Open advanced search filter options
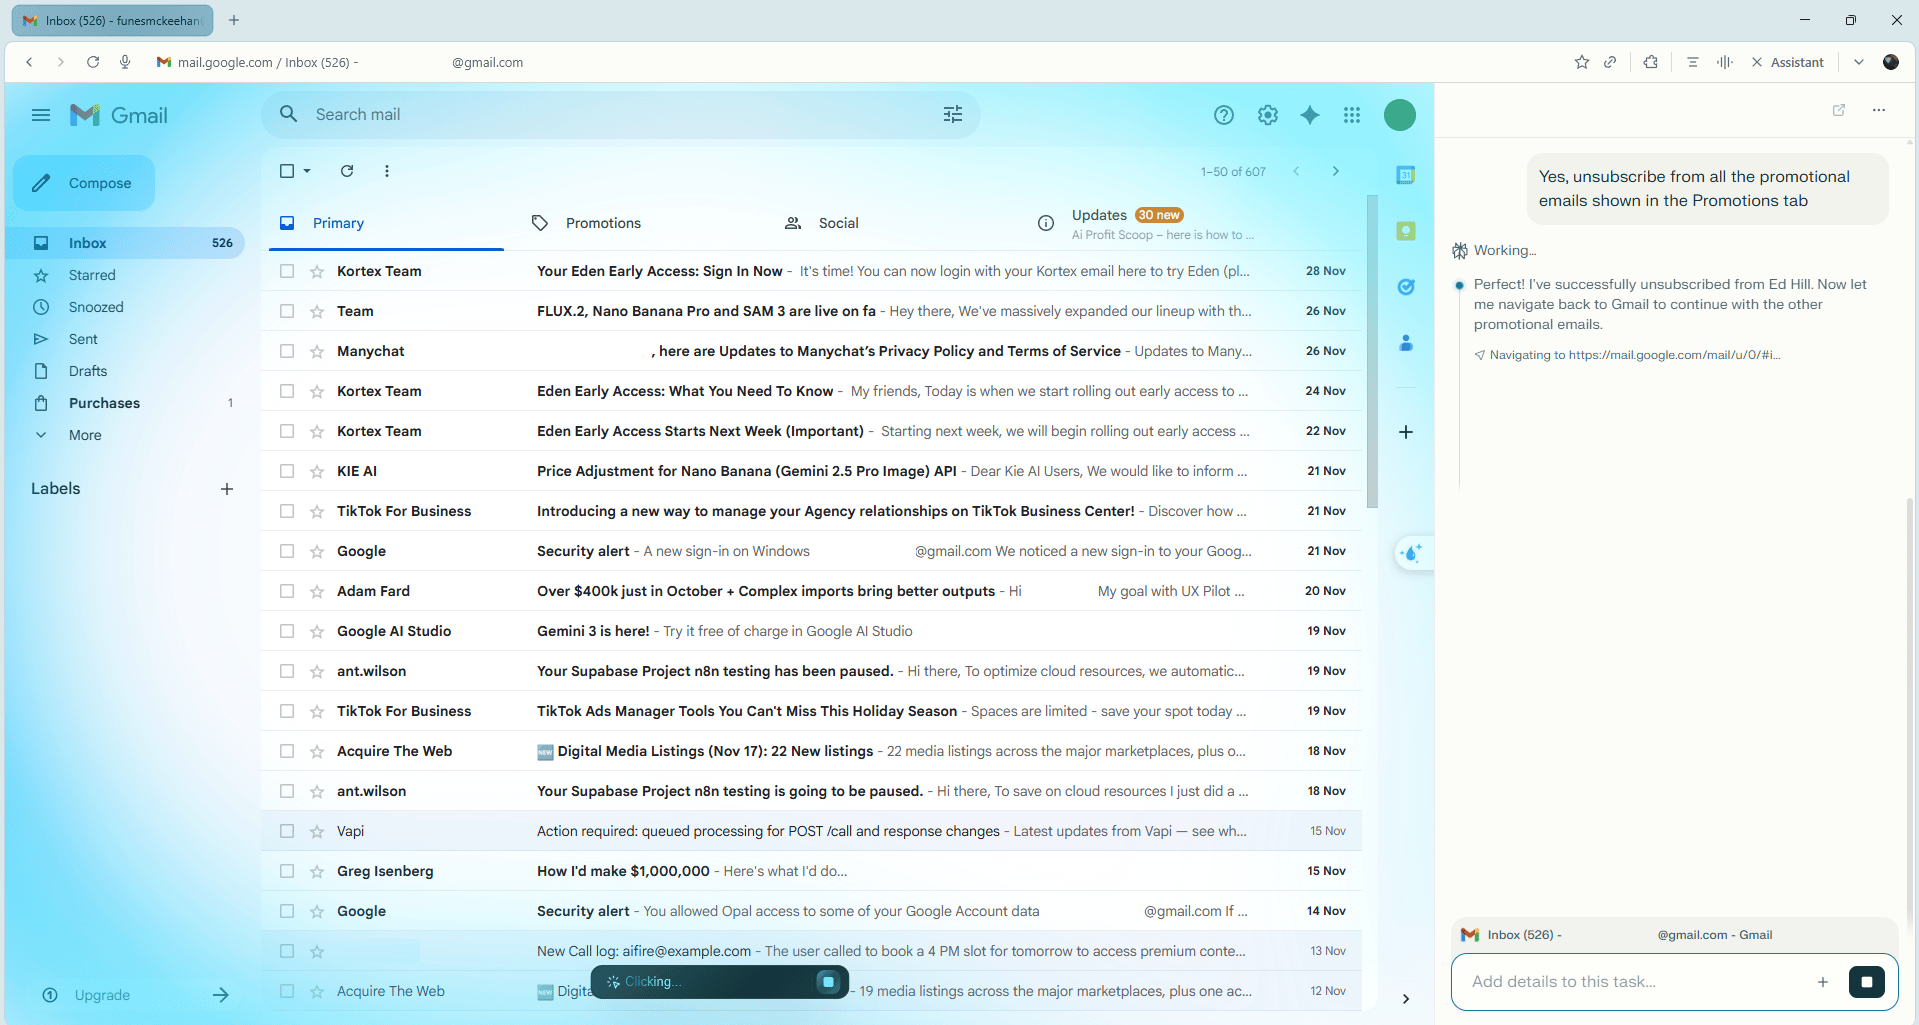This screenshot has height=1025, width=1919. 952,114
